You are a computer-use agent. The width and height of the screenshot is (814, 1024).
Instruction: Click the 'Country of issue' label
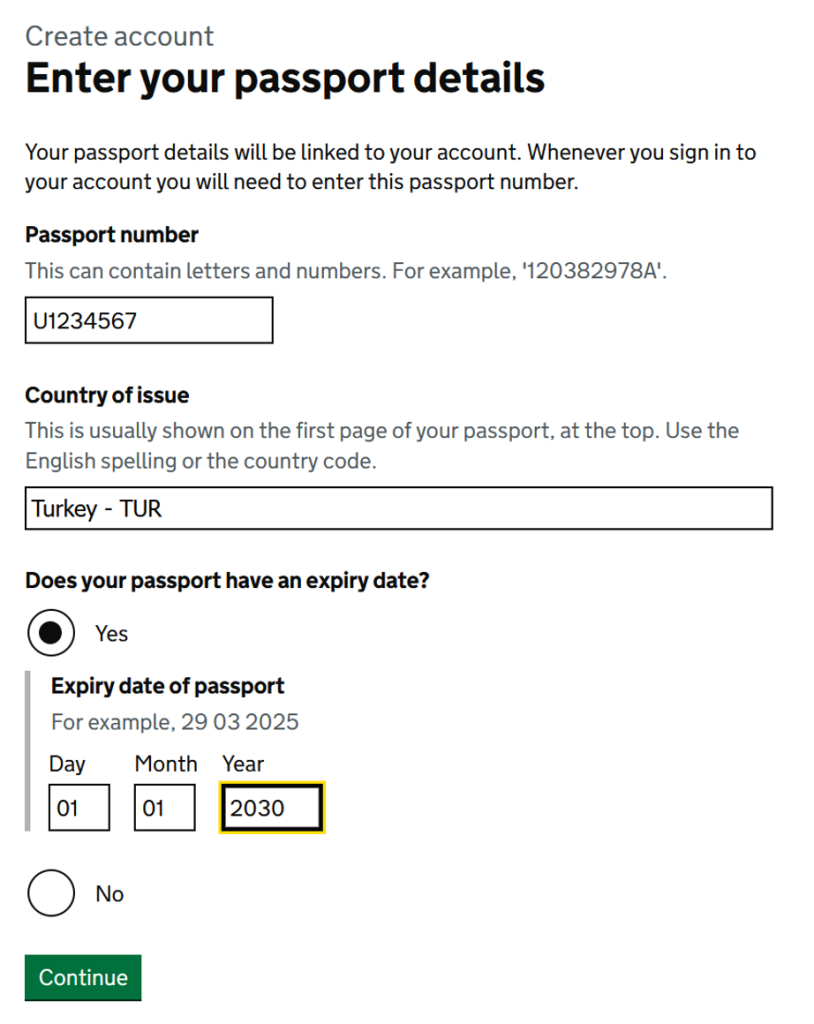click(107, 395)
